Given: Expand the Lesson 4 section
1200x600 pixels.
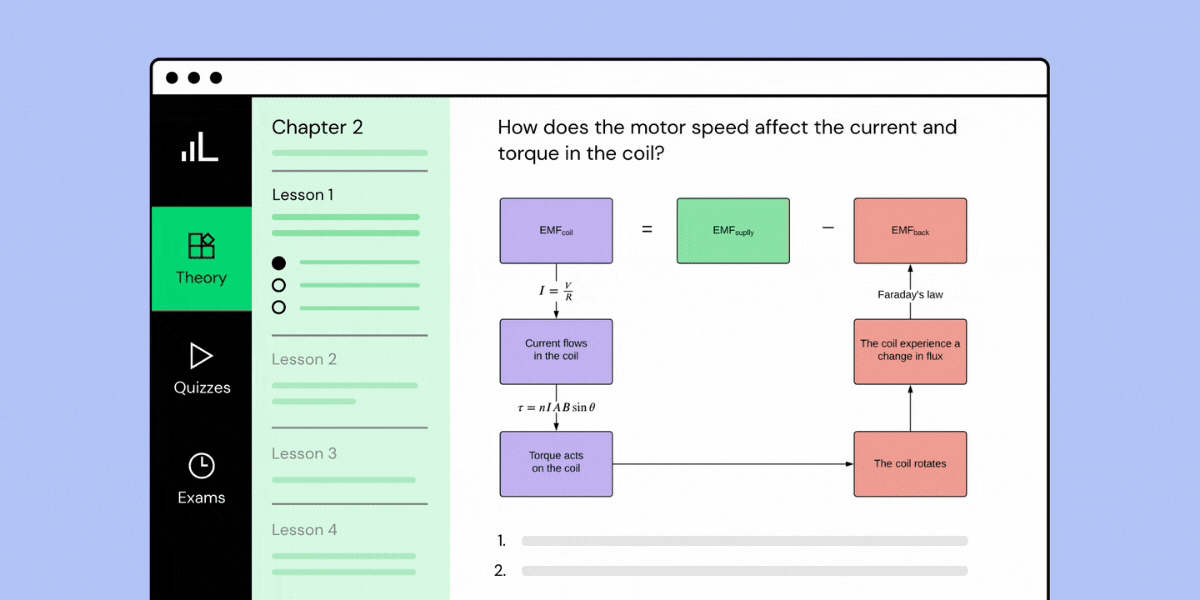Looking at the screenshot, I should pos(304,529).
